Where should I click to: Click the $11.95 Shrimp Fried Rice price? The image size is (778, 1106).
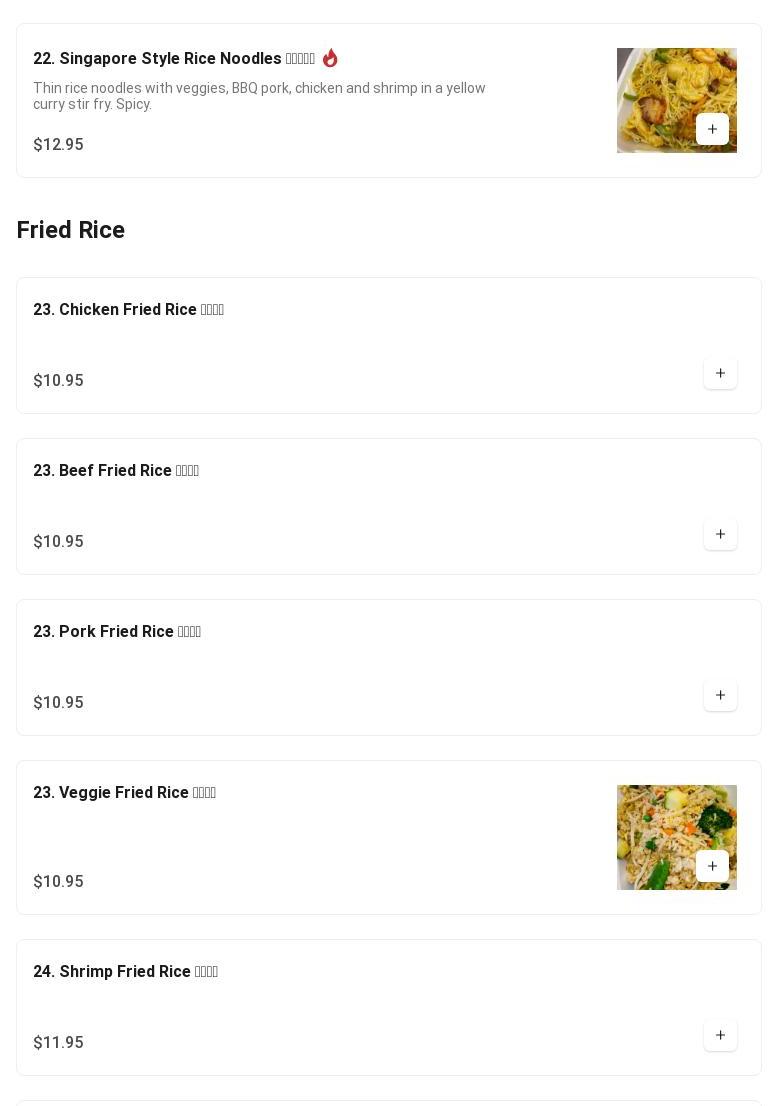pyautogui.click(x=58, y=1043)
